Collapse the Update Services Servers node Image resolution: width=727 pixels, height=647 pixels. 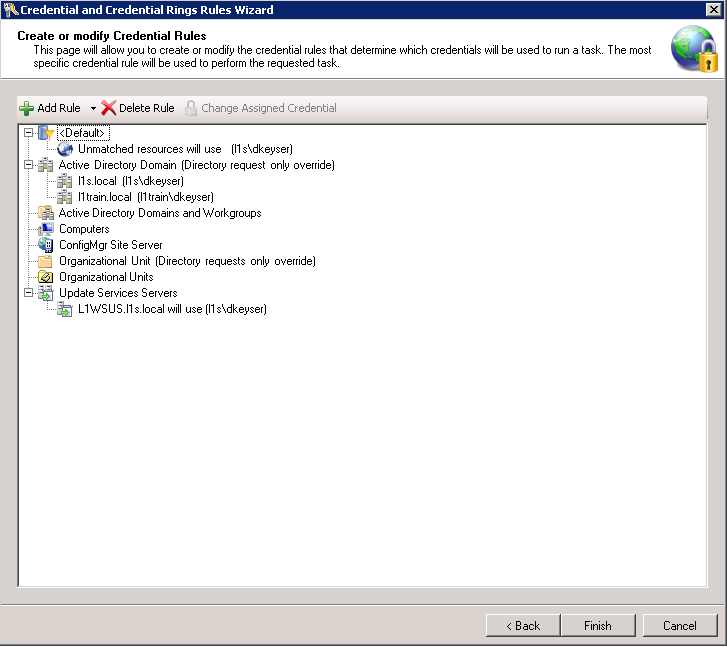(28, 293)
